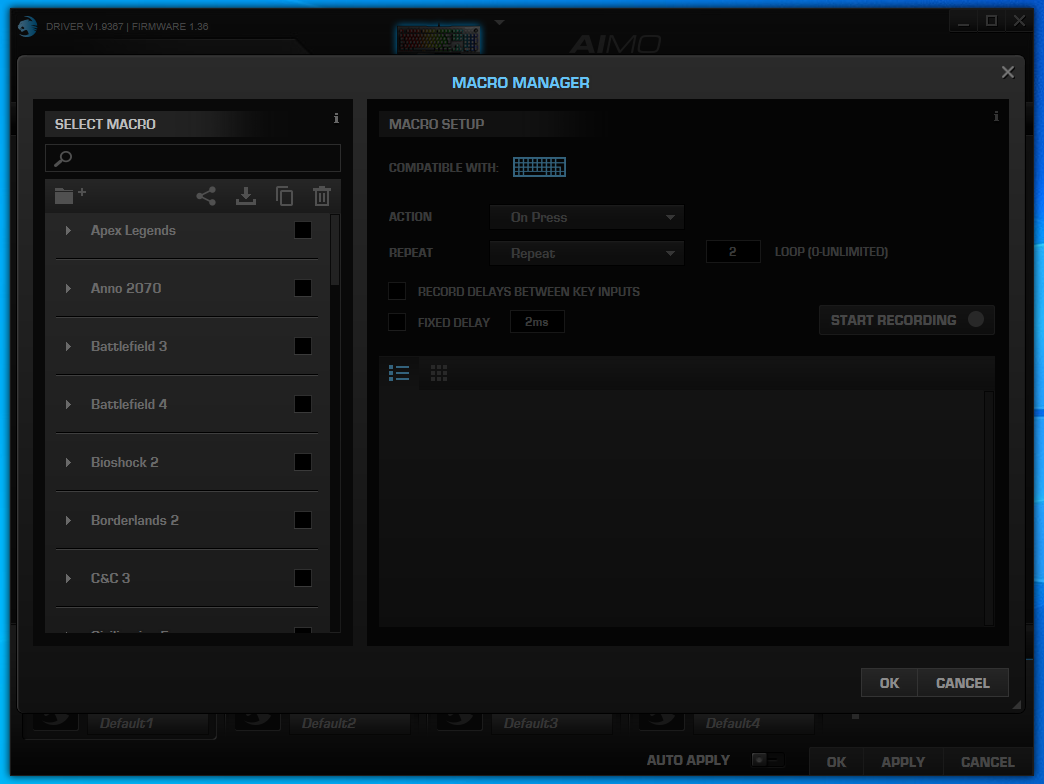Click the share macro icon
The image size is (1044, 784).
point(206,196)
